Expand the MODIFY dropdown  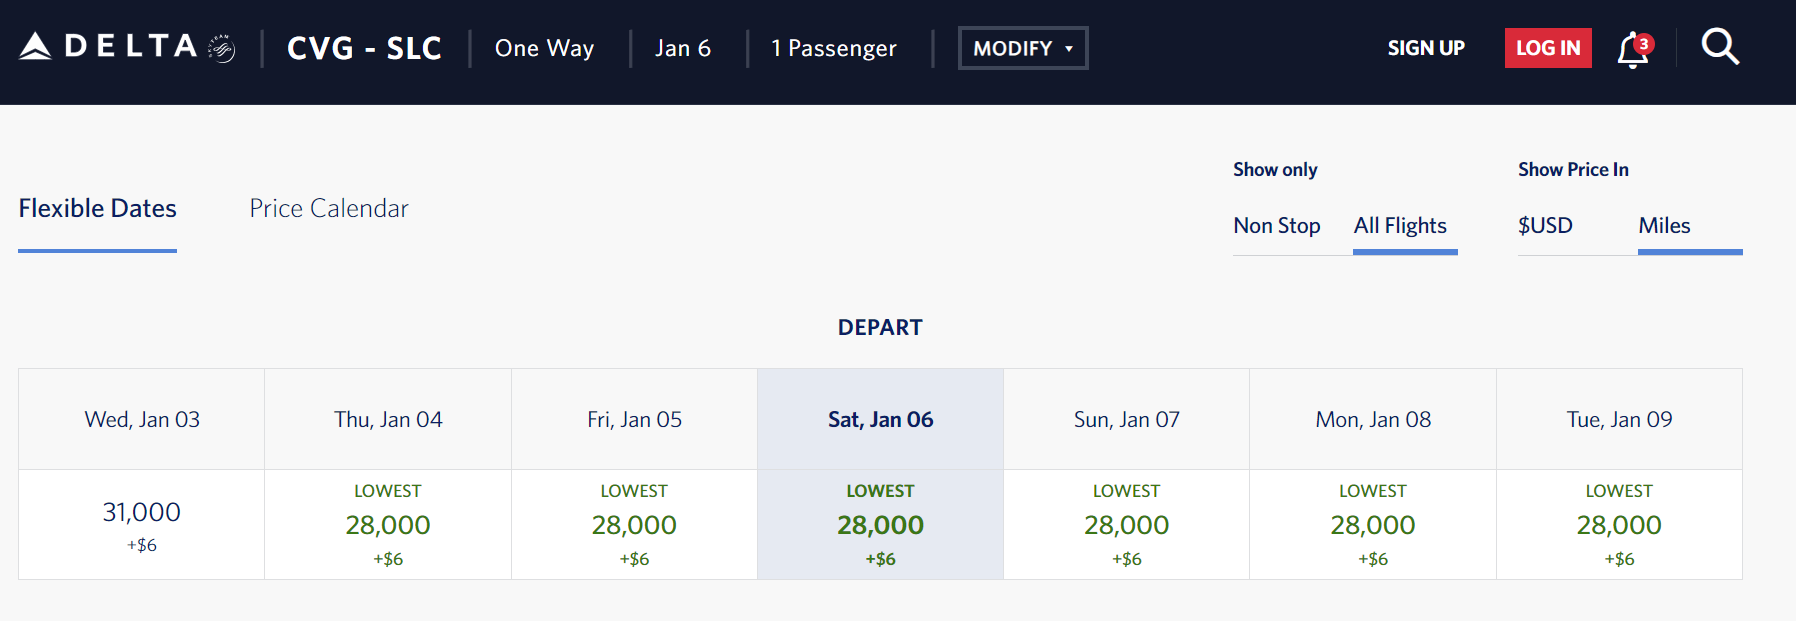pyautogui.click(x=1022, y=48)
